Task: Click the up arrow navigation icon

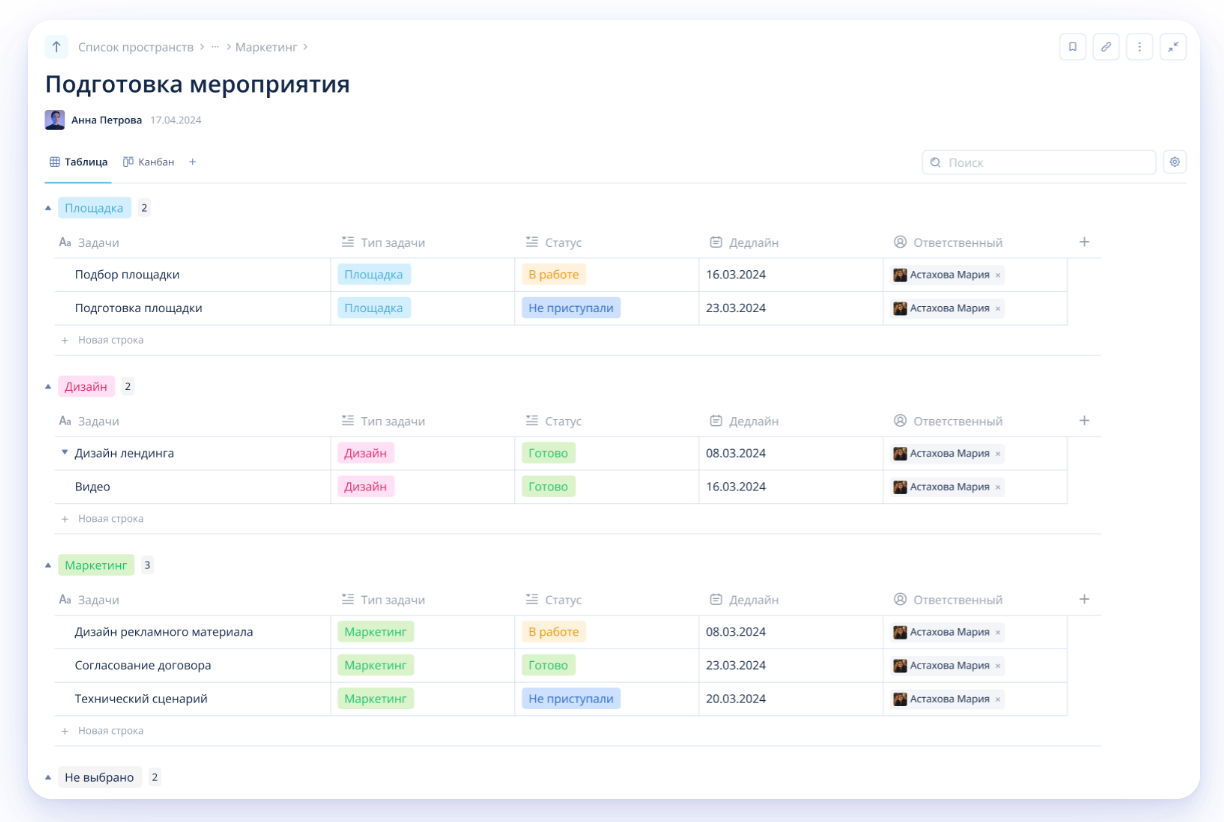Action: [x=56, y=47]
